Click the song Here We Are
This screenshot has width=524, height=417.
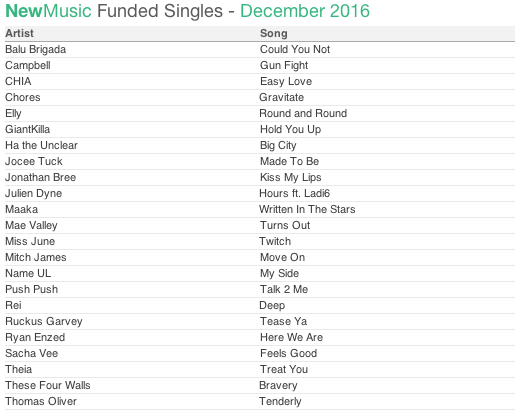(x=291, y=337)
